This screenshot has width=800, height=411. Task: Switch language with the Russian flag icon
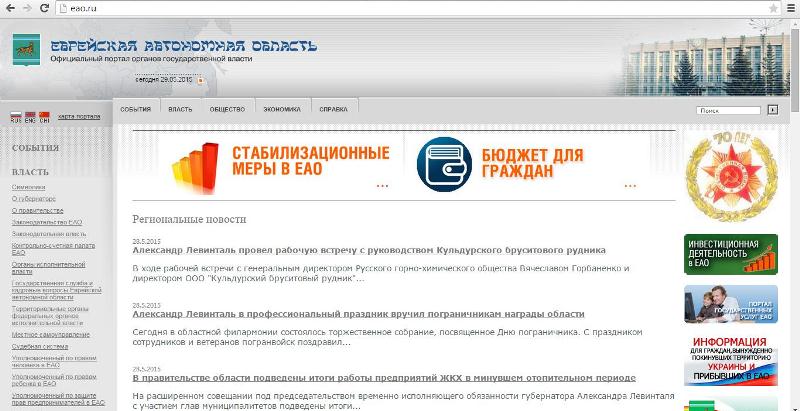pyautogui.click(x=15, y=116)
